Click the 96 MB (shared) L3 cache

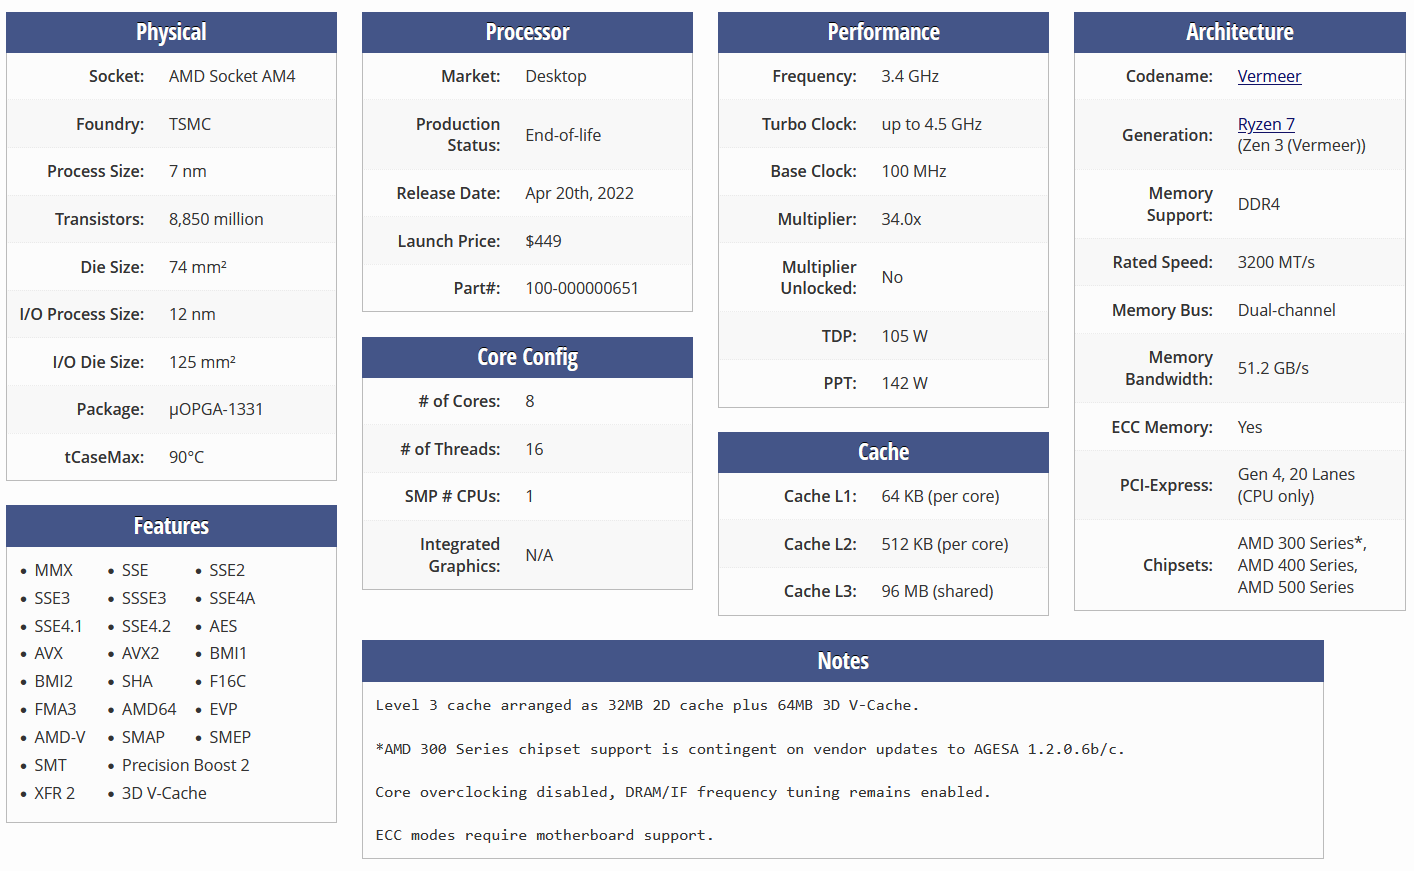click(937, 591)
